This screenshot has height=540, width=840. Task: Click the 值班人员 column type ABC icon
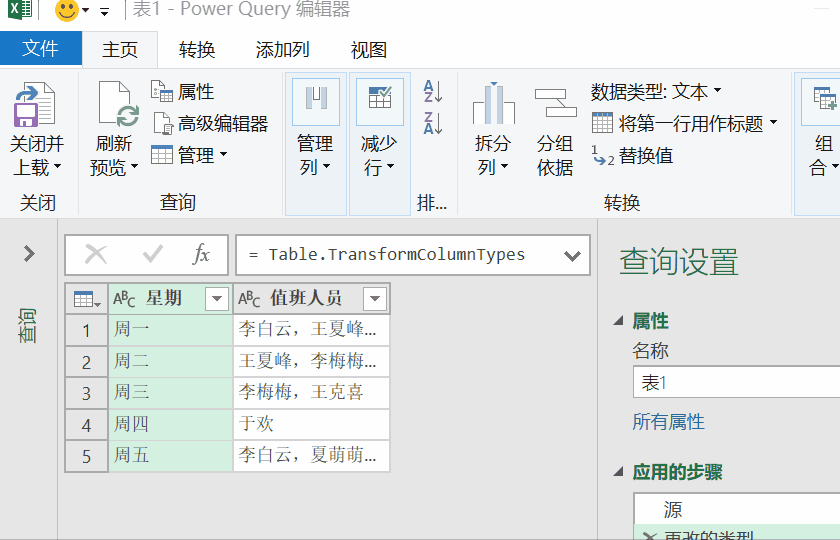[249, 299]
